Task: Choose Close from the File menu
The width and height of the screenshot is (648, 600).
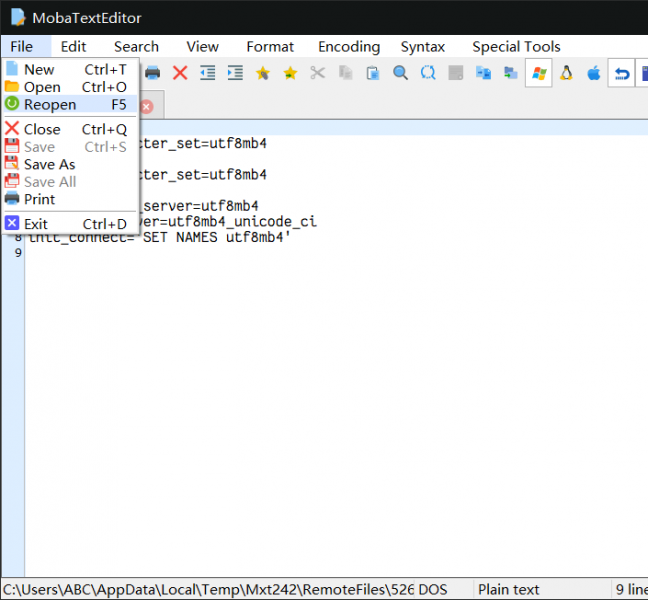Action: click(70, 129)
